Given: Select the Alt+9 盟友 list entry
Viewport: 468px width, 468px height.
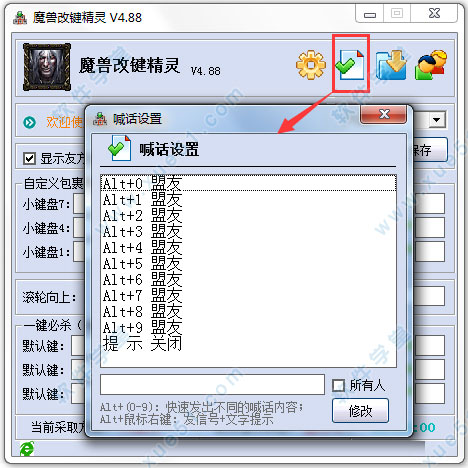Looking at the screenshot, I should [248, 327].
